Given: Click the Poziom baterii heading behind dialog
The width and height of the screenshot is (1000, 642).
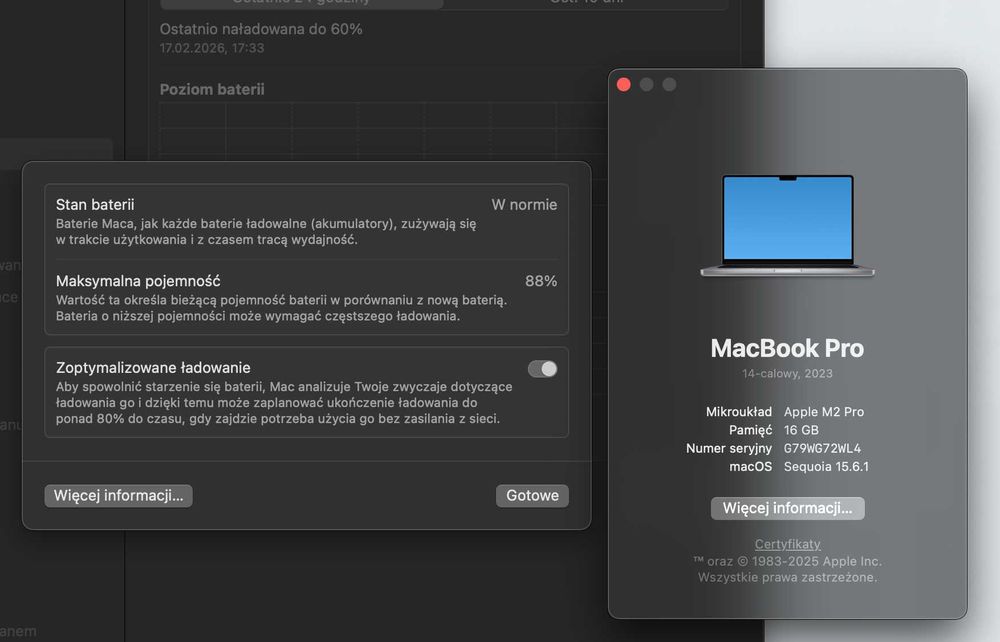Looking at the screenshot, I should (212, 89).
